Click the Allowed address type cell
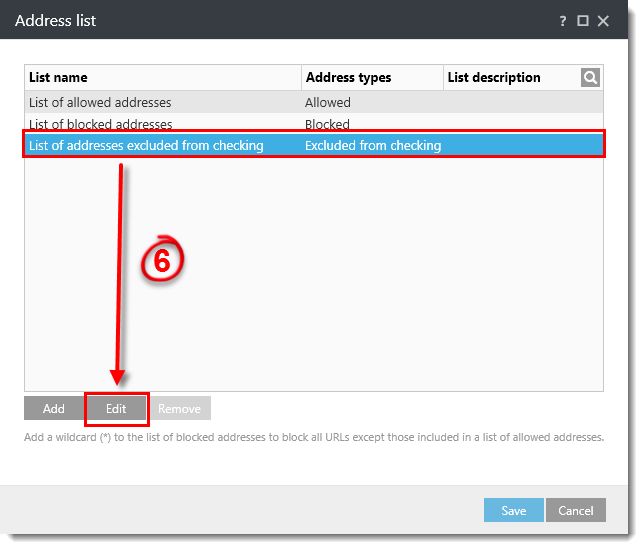 [328, 102]
